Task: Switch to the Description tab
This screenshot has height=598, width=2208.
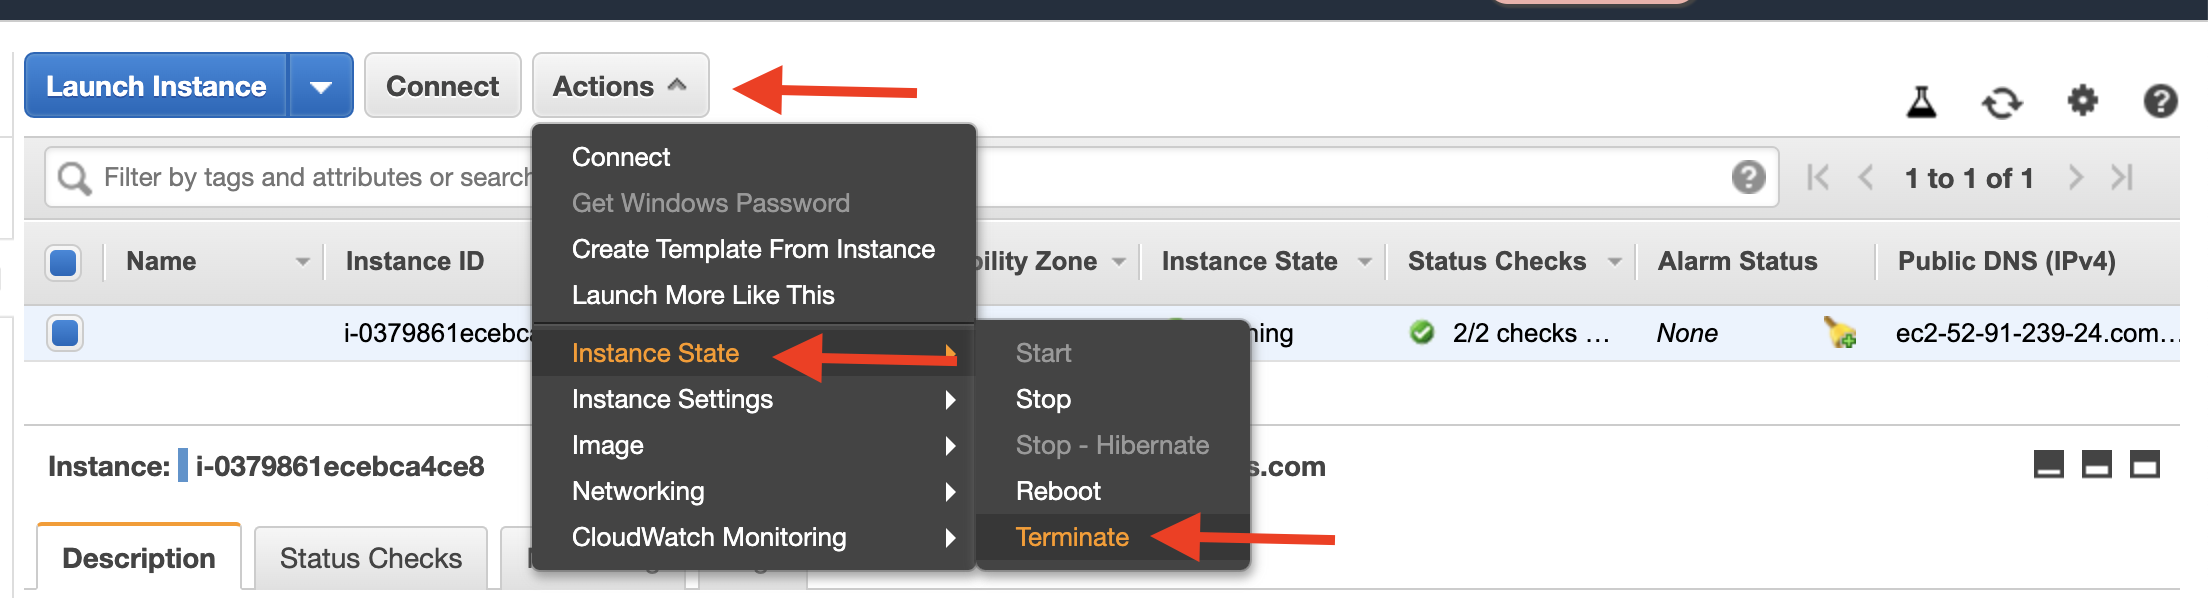Action: click(x=139, y=558)
